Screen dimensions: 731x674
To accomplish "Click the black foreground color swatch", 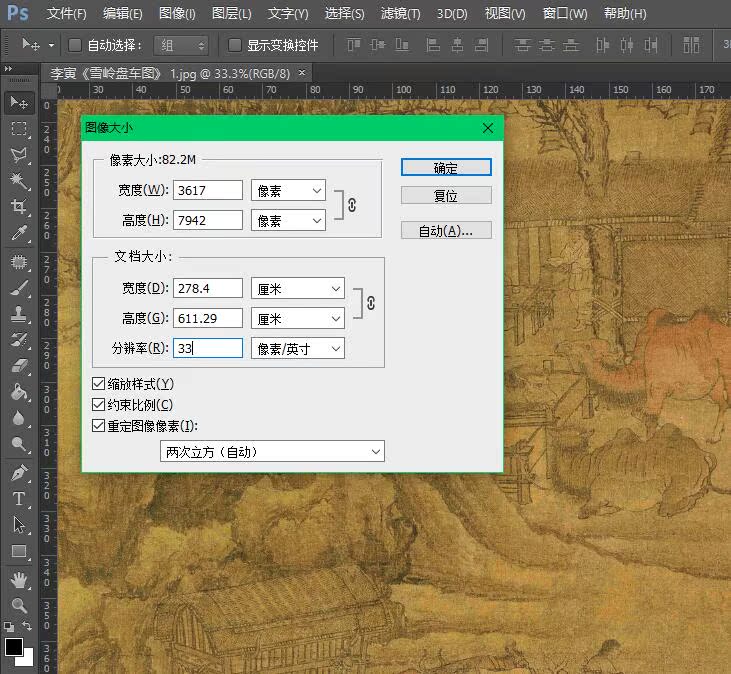I will pos(13,648).
